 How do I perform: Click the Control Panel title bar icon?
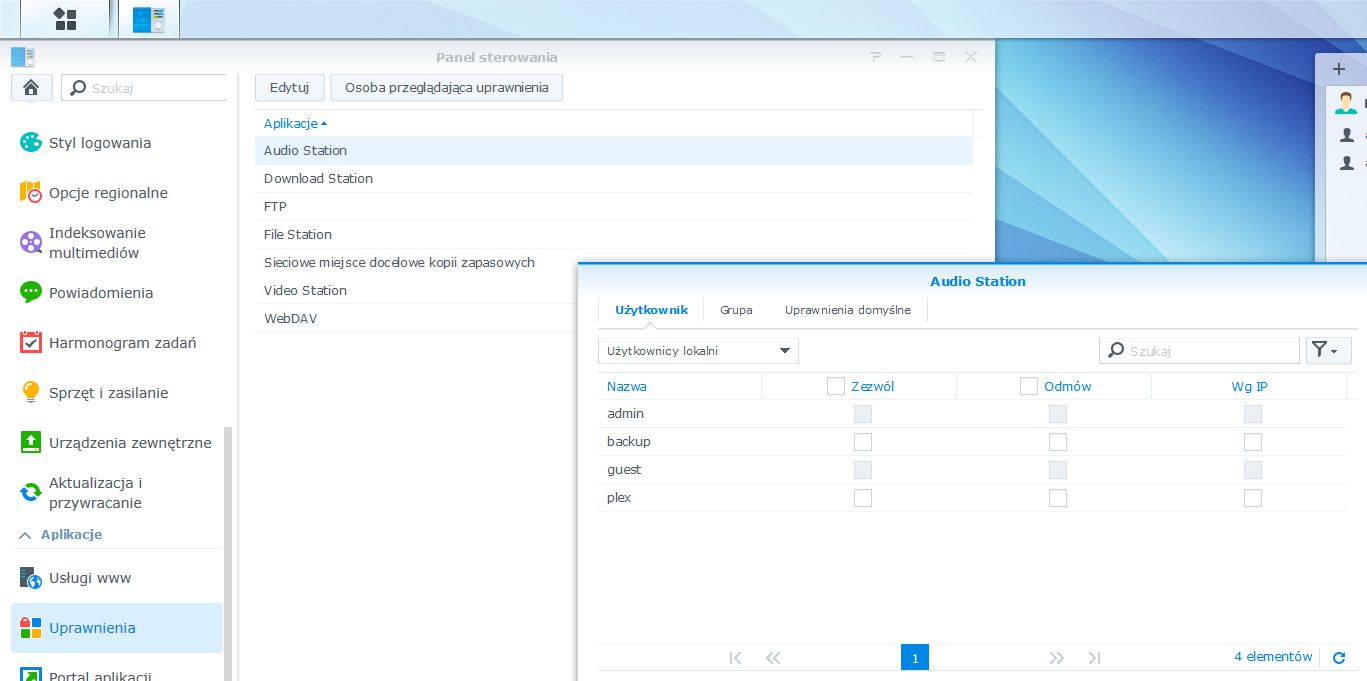click(23, 57)
